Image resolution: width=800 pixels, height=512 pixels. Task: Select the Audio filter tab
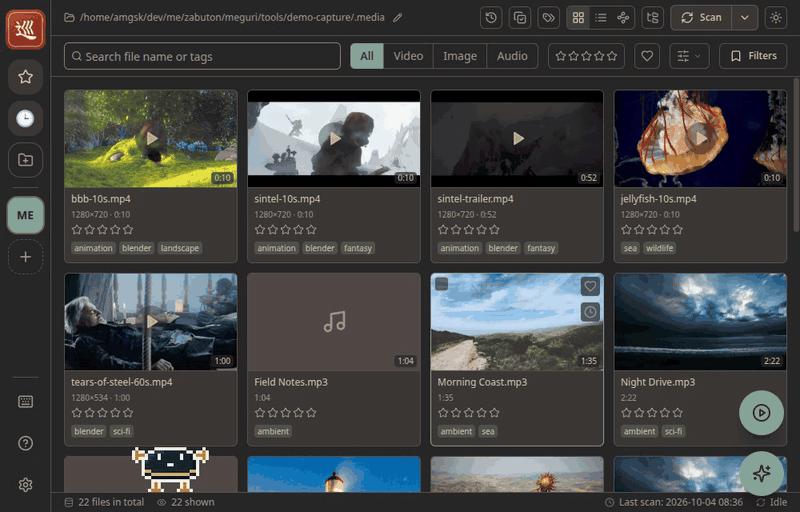point(512,56)
